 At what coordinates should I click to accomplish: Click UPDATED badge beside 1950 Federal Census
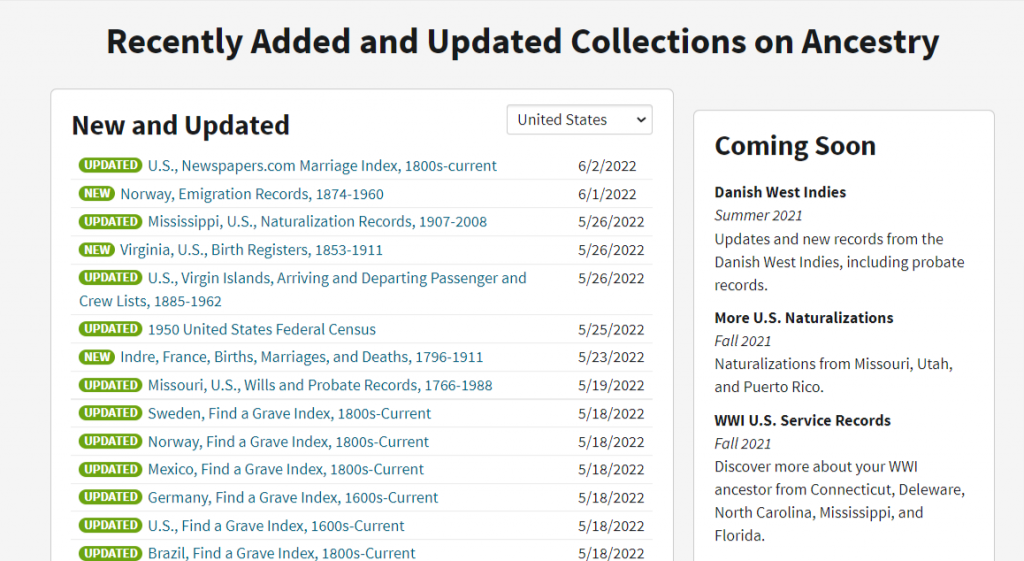tap(110, 329)
